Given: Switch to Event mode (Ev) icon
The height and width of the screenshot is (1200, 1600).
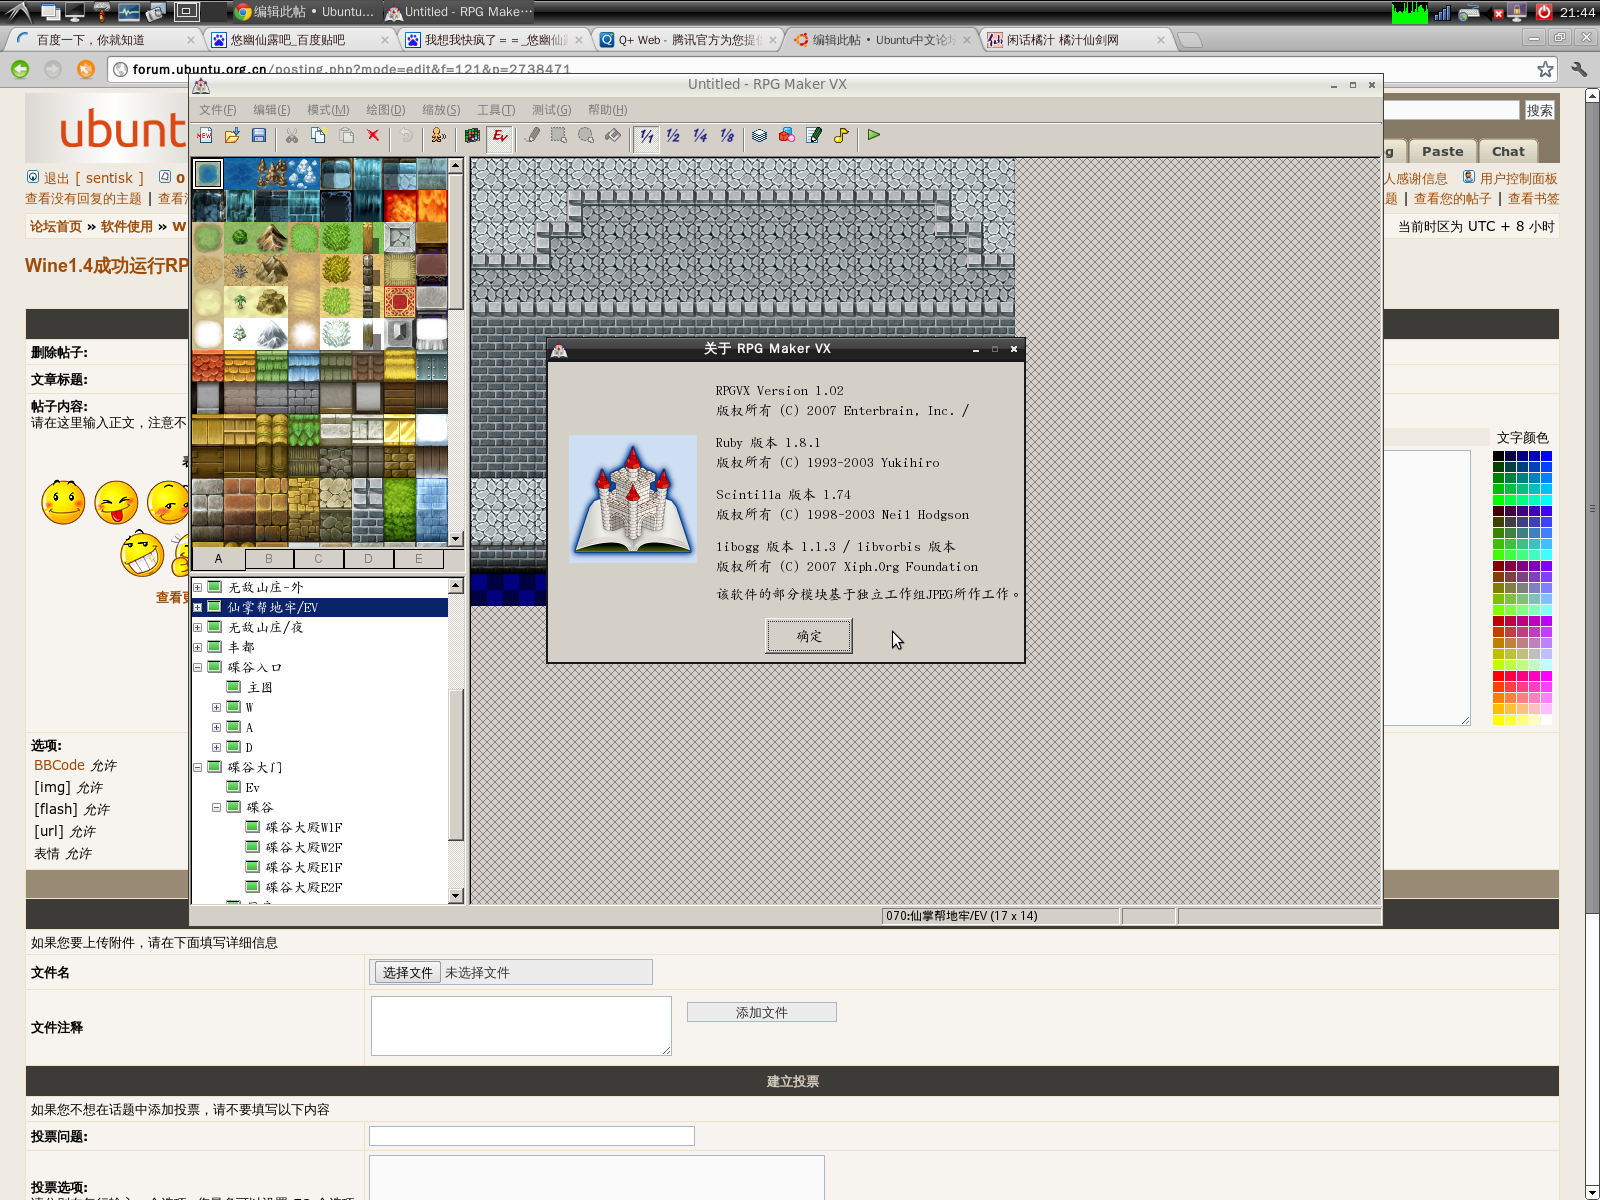Looking at the screenshot, I should [x=500, y=136].
